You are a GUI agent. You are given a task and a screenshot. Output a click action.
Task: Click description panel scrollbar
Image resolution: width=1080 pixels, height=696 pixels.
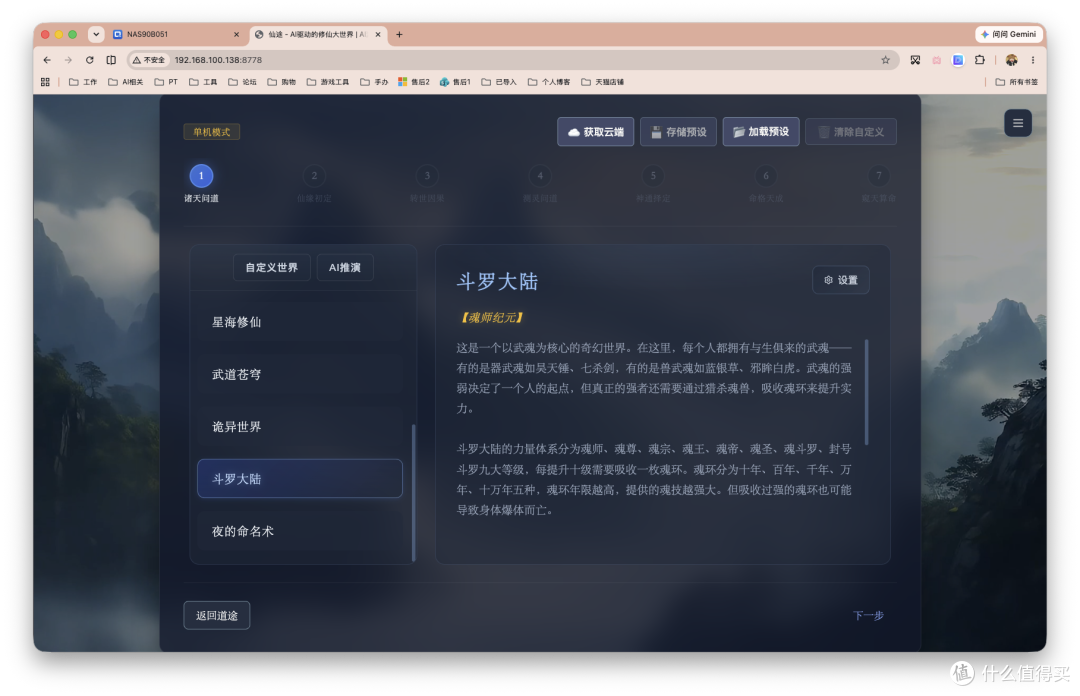866,391
